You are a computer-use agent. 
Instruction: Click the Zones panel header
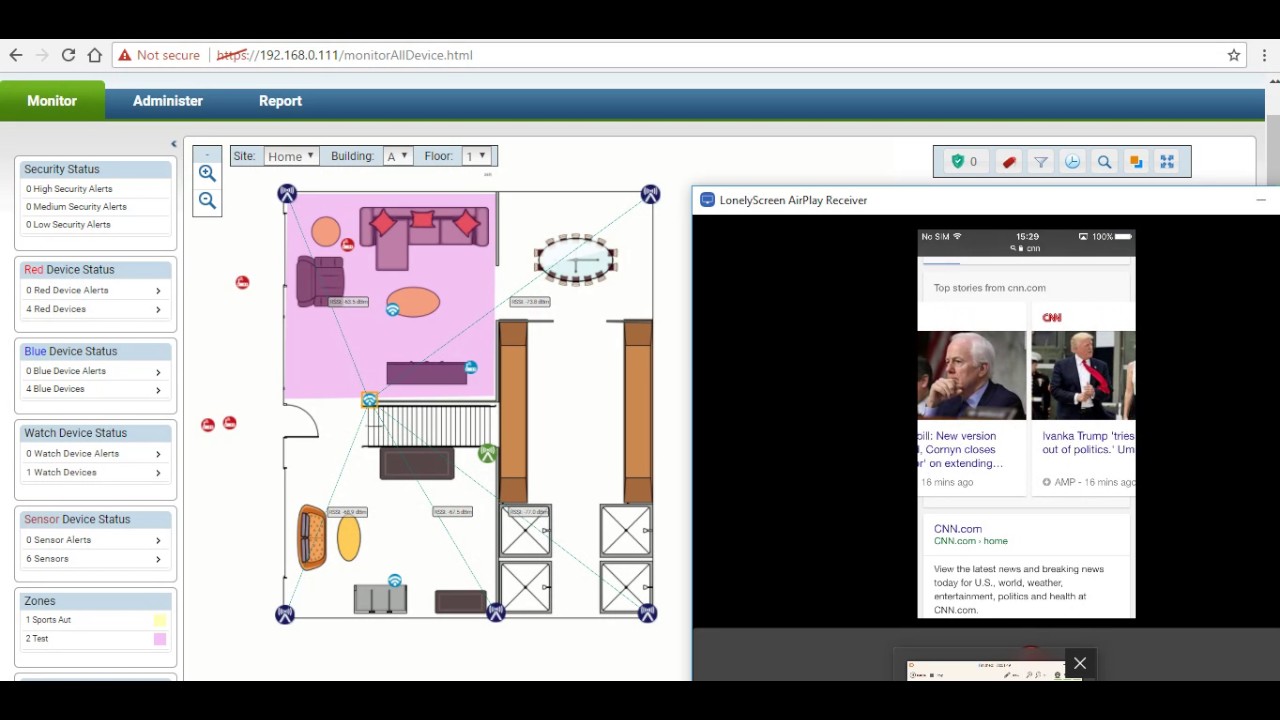pyautogui.click(x=95, y=601)
